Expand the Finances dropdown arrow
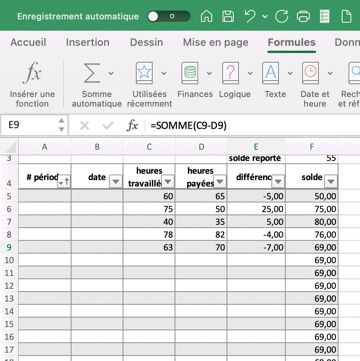The image size is (360, 361). point(209,73)
